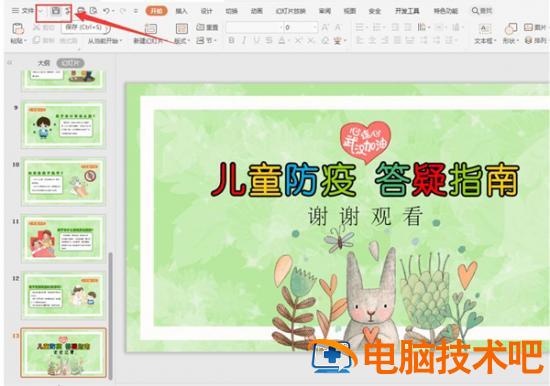Toggle Italic formatting

(244, 41)
